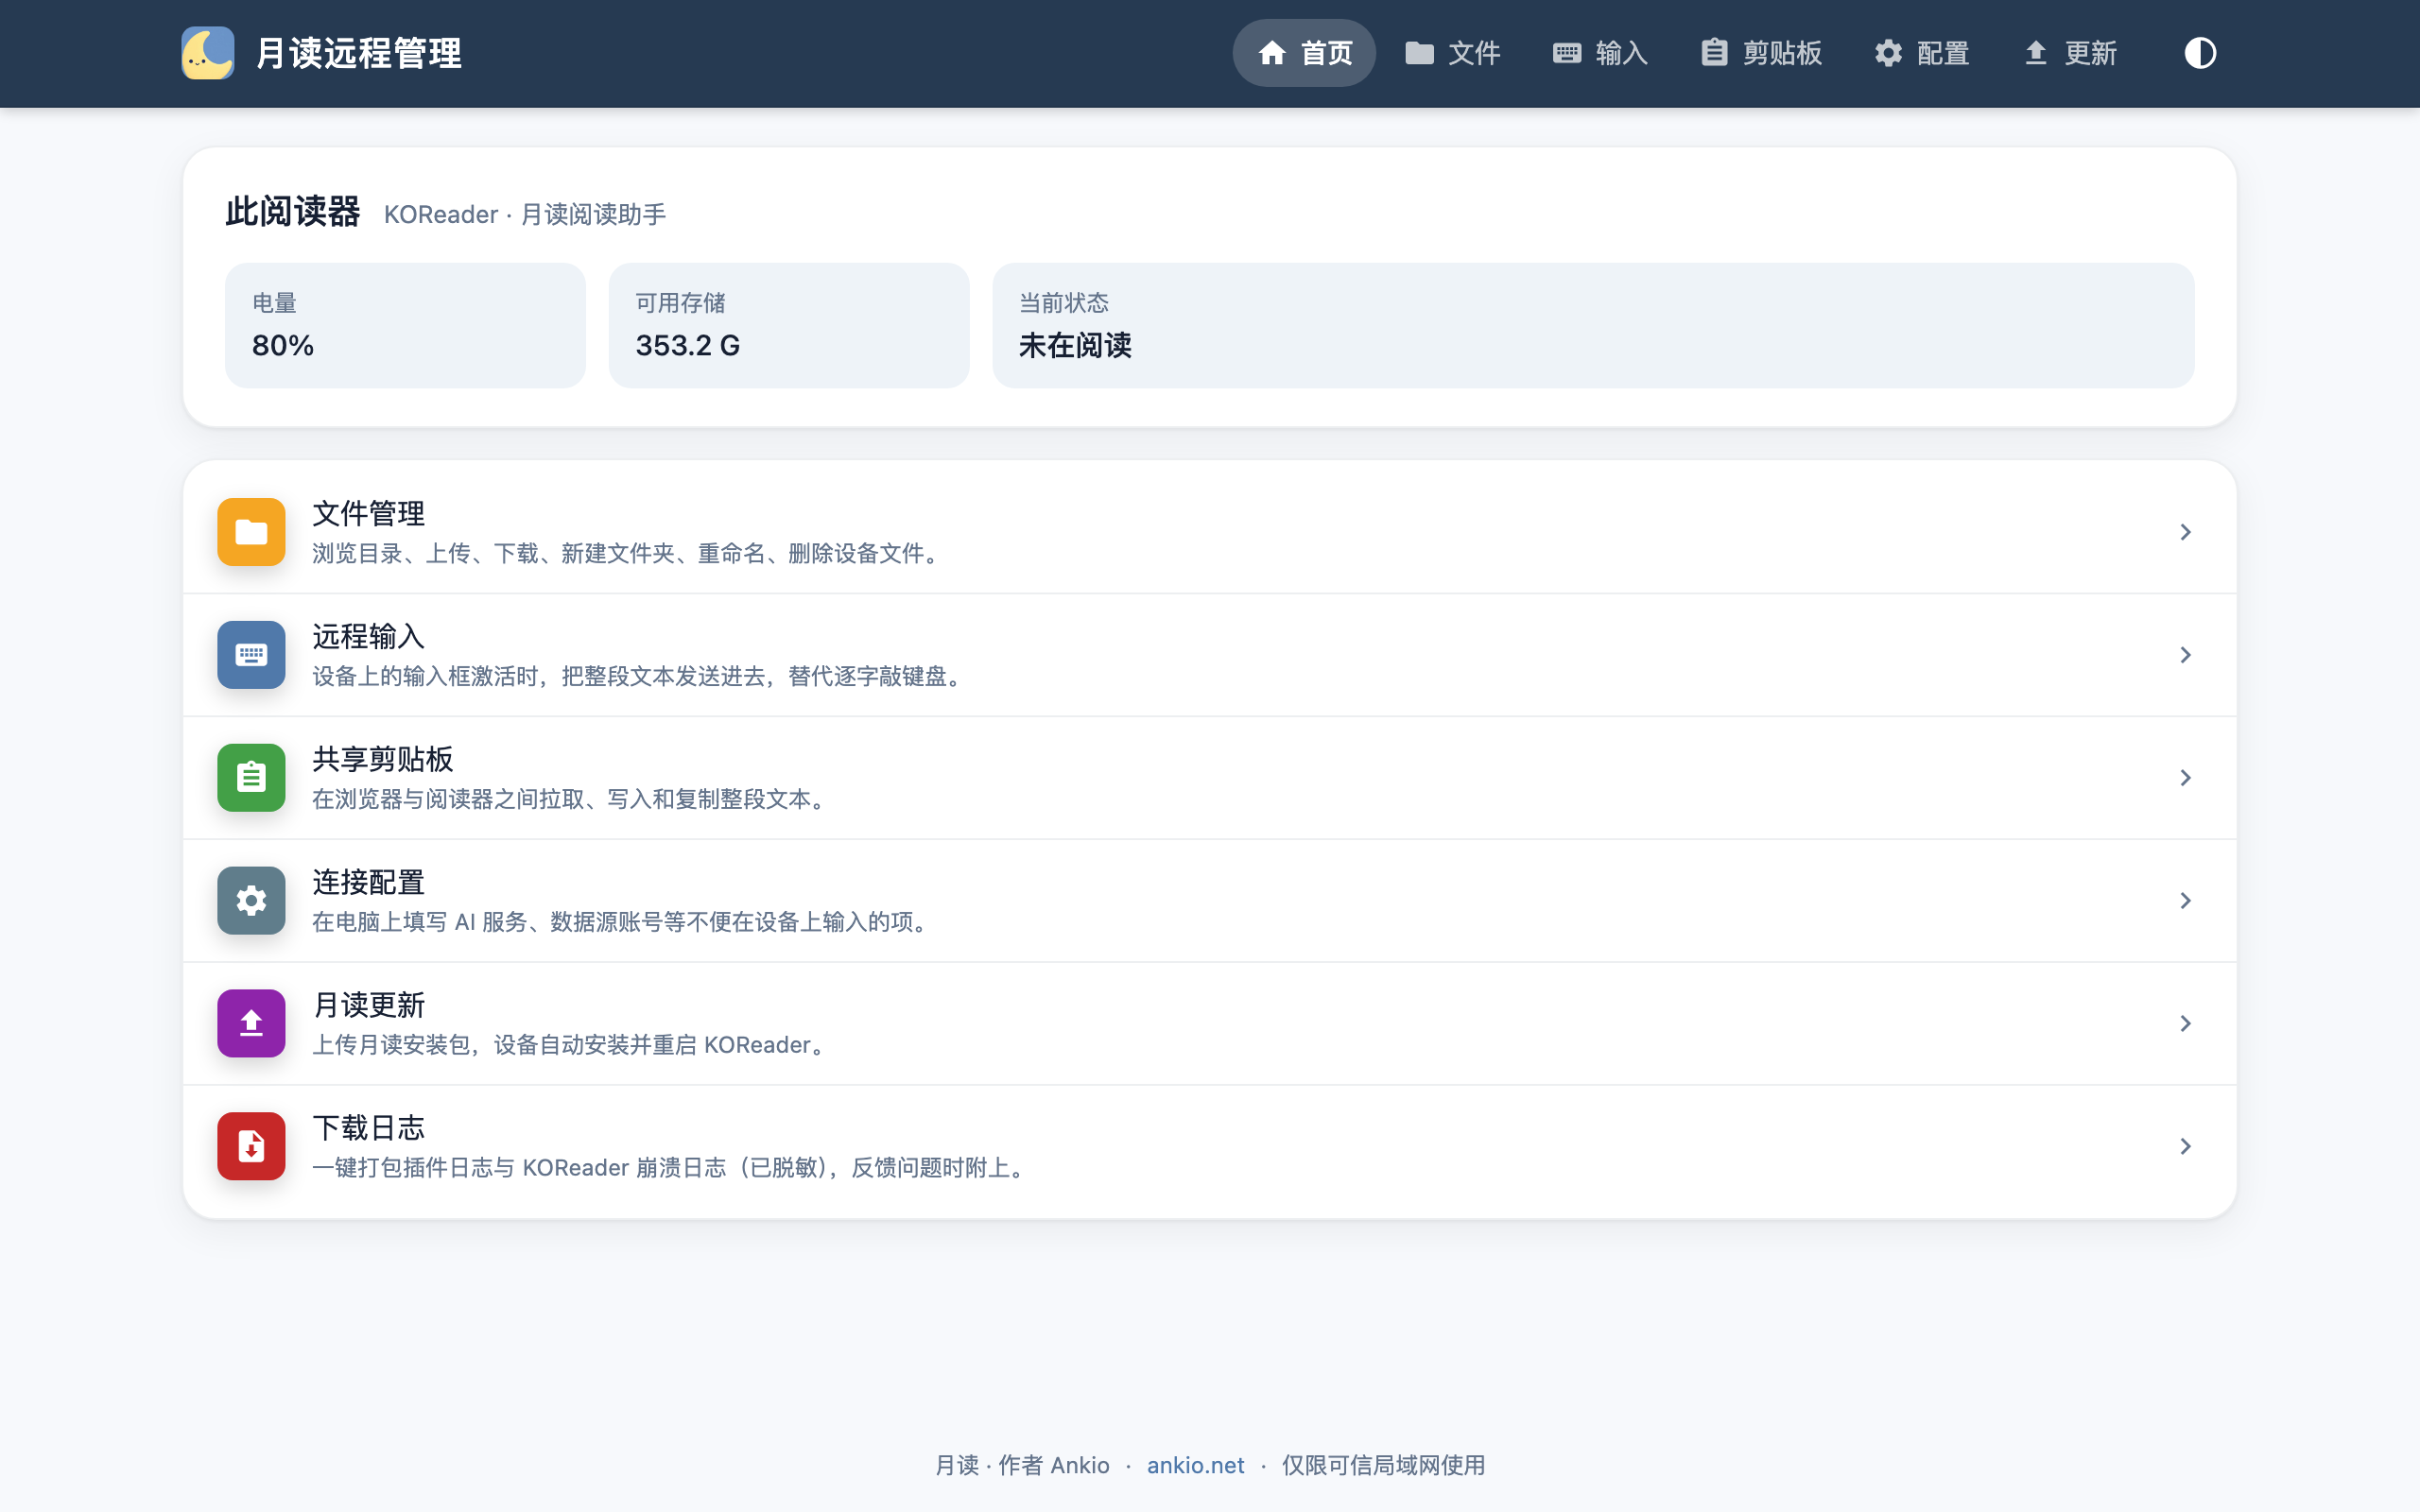Expand the 连接配置 row chevron
Screen dimensions: 2420x1512
pyautogui.click(x=2185, y=901)
